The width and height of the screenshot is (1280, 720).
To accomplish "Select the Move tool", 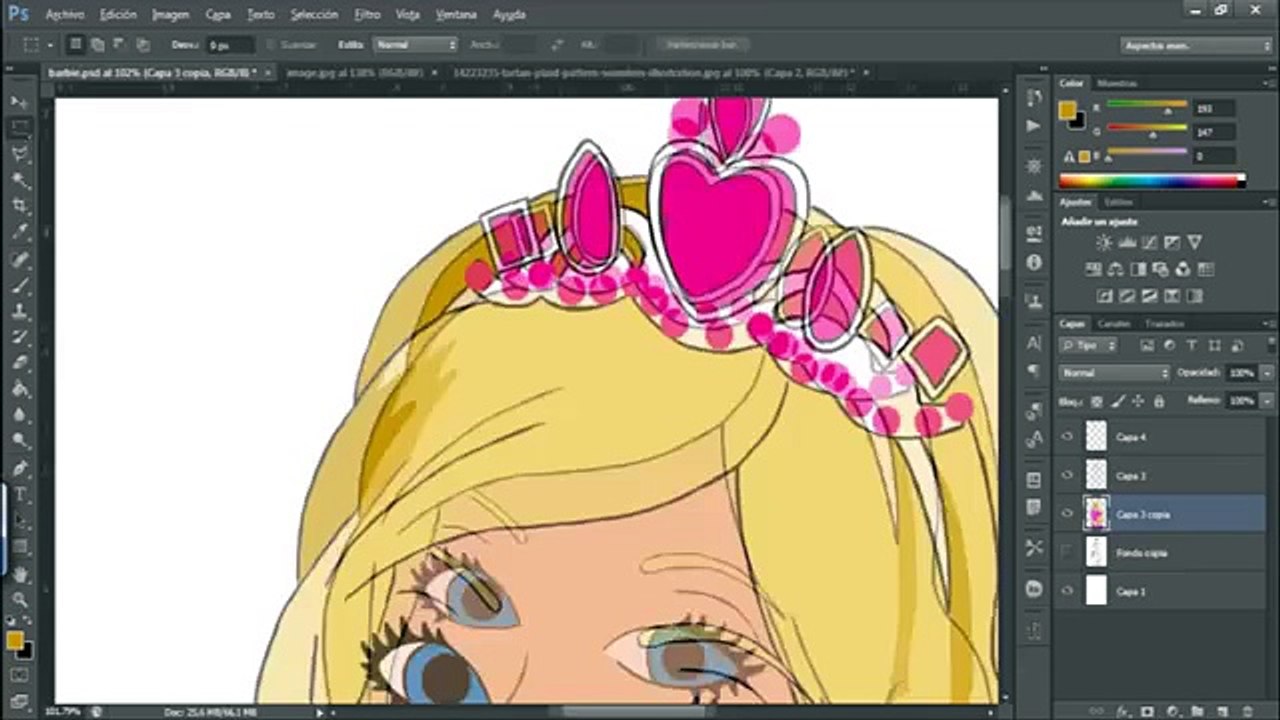I will coord(19,102).
